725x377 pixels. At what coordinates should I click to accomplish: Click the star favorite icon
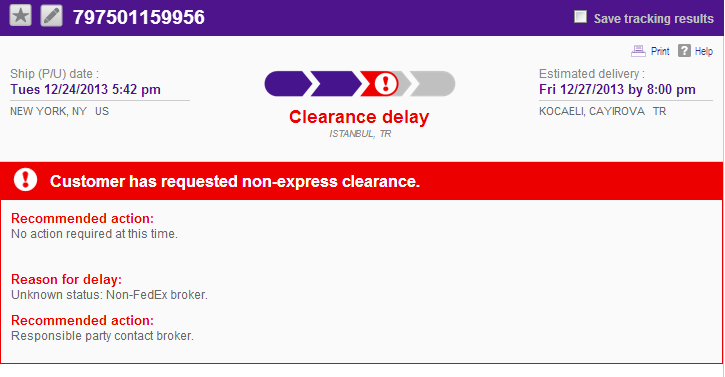tap(20, 15)
